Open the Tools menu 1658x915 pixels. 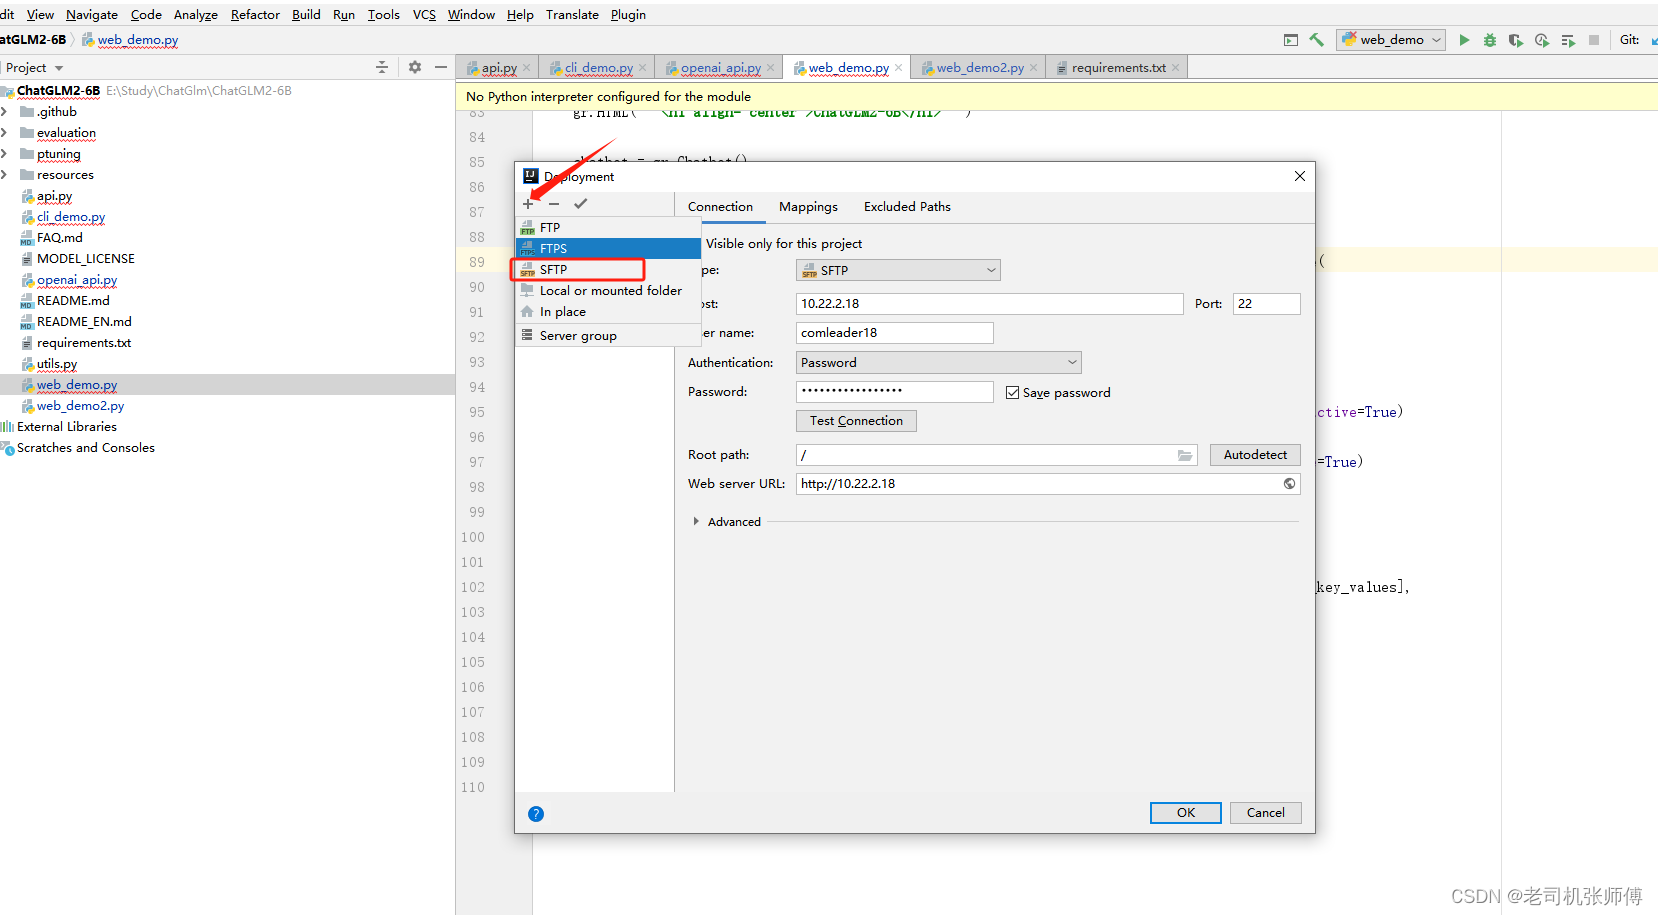click(383, 15)
